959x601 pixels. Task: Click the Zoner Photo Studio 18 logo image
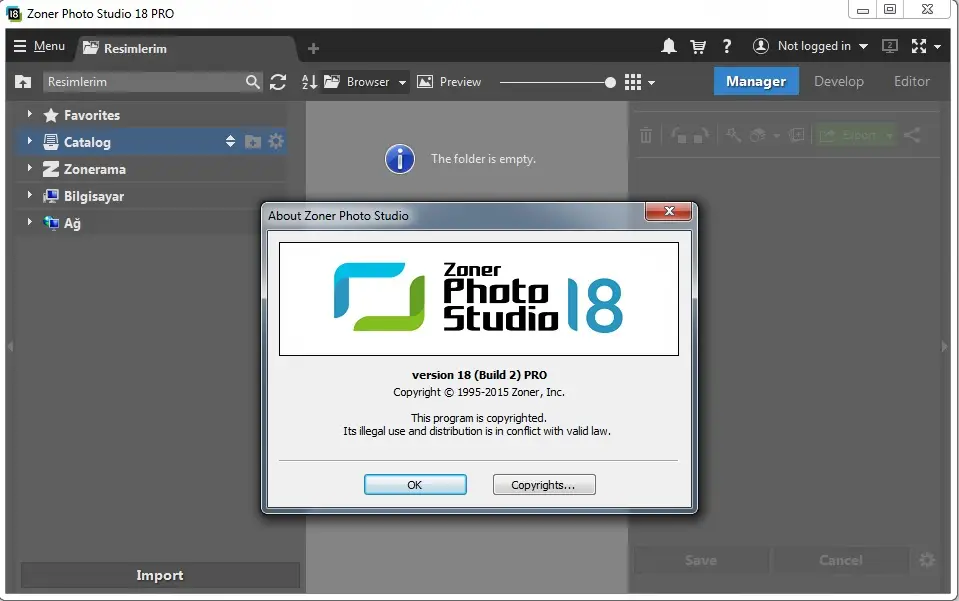(478, 298)
